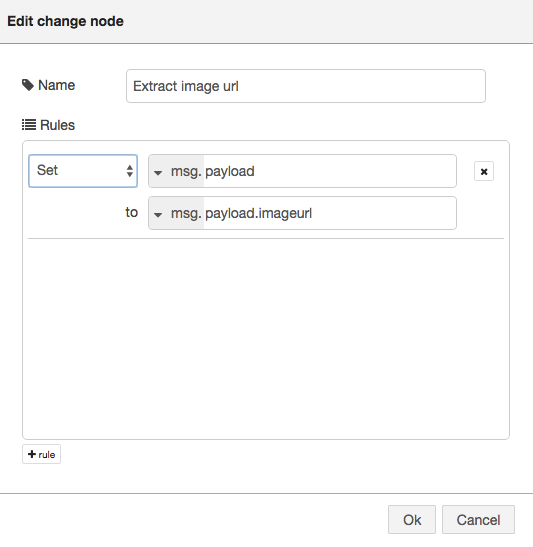Confirm changes with the Ok button
533x547 pixels.
click(x=412, y=519)
